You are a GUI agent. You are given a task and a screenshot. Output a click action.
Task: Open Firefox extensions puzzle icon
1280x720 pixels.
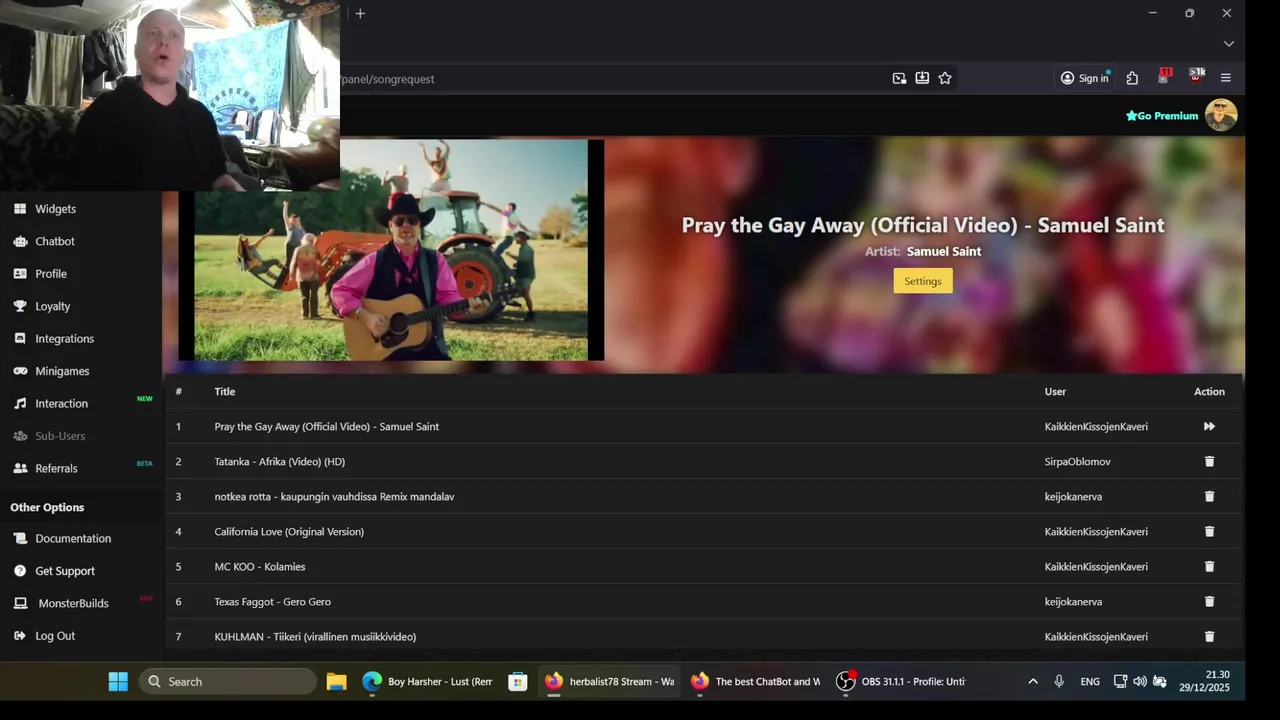pos(1132,78)
